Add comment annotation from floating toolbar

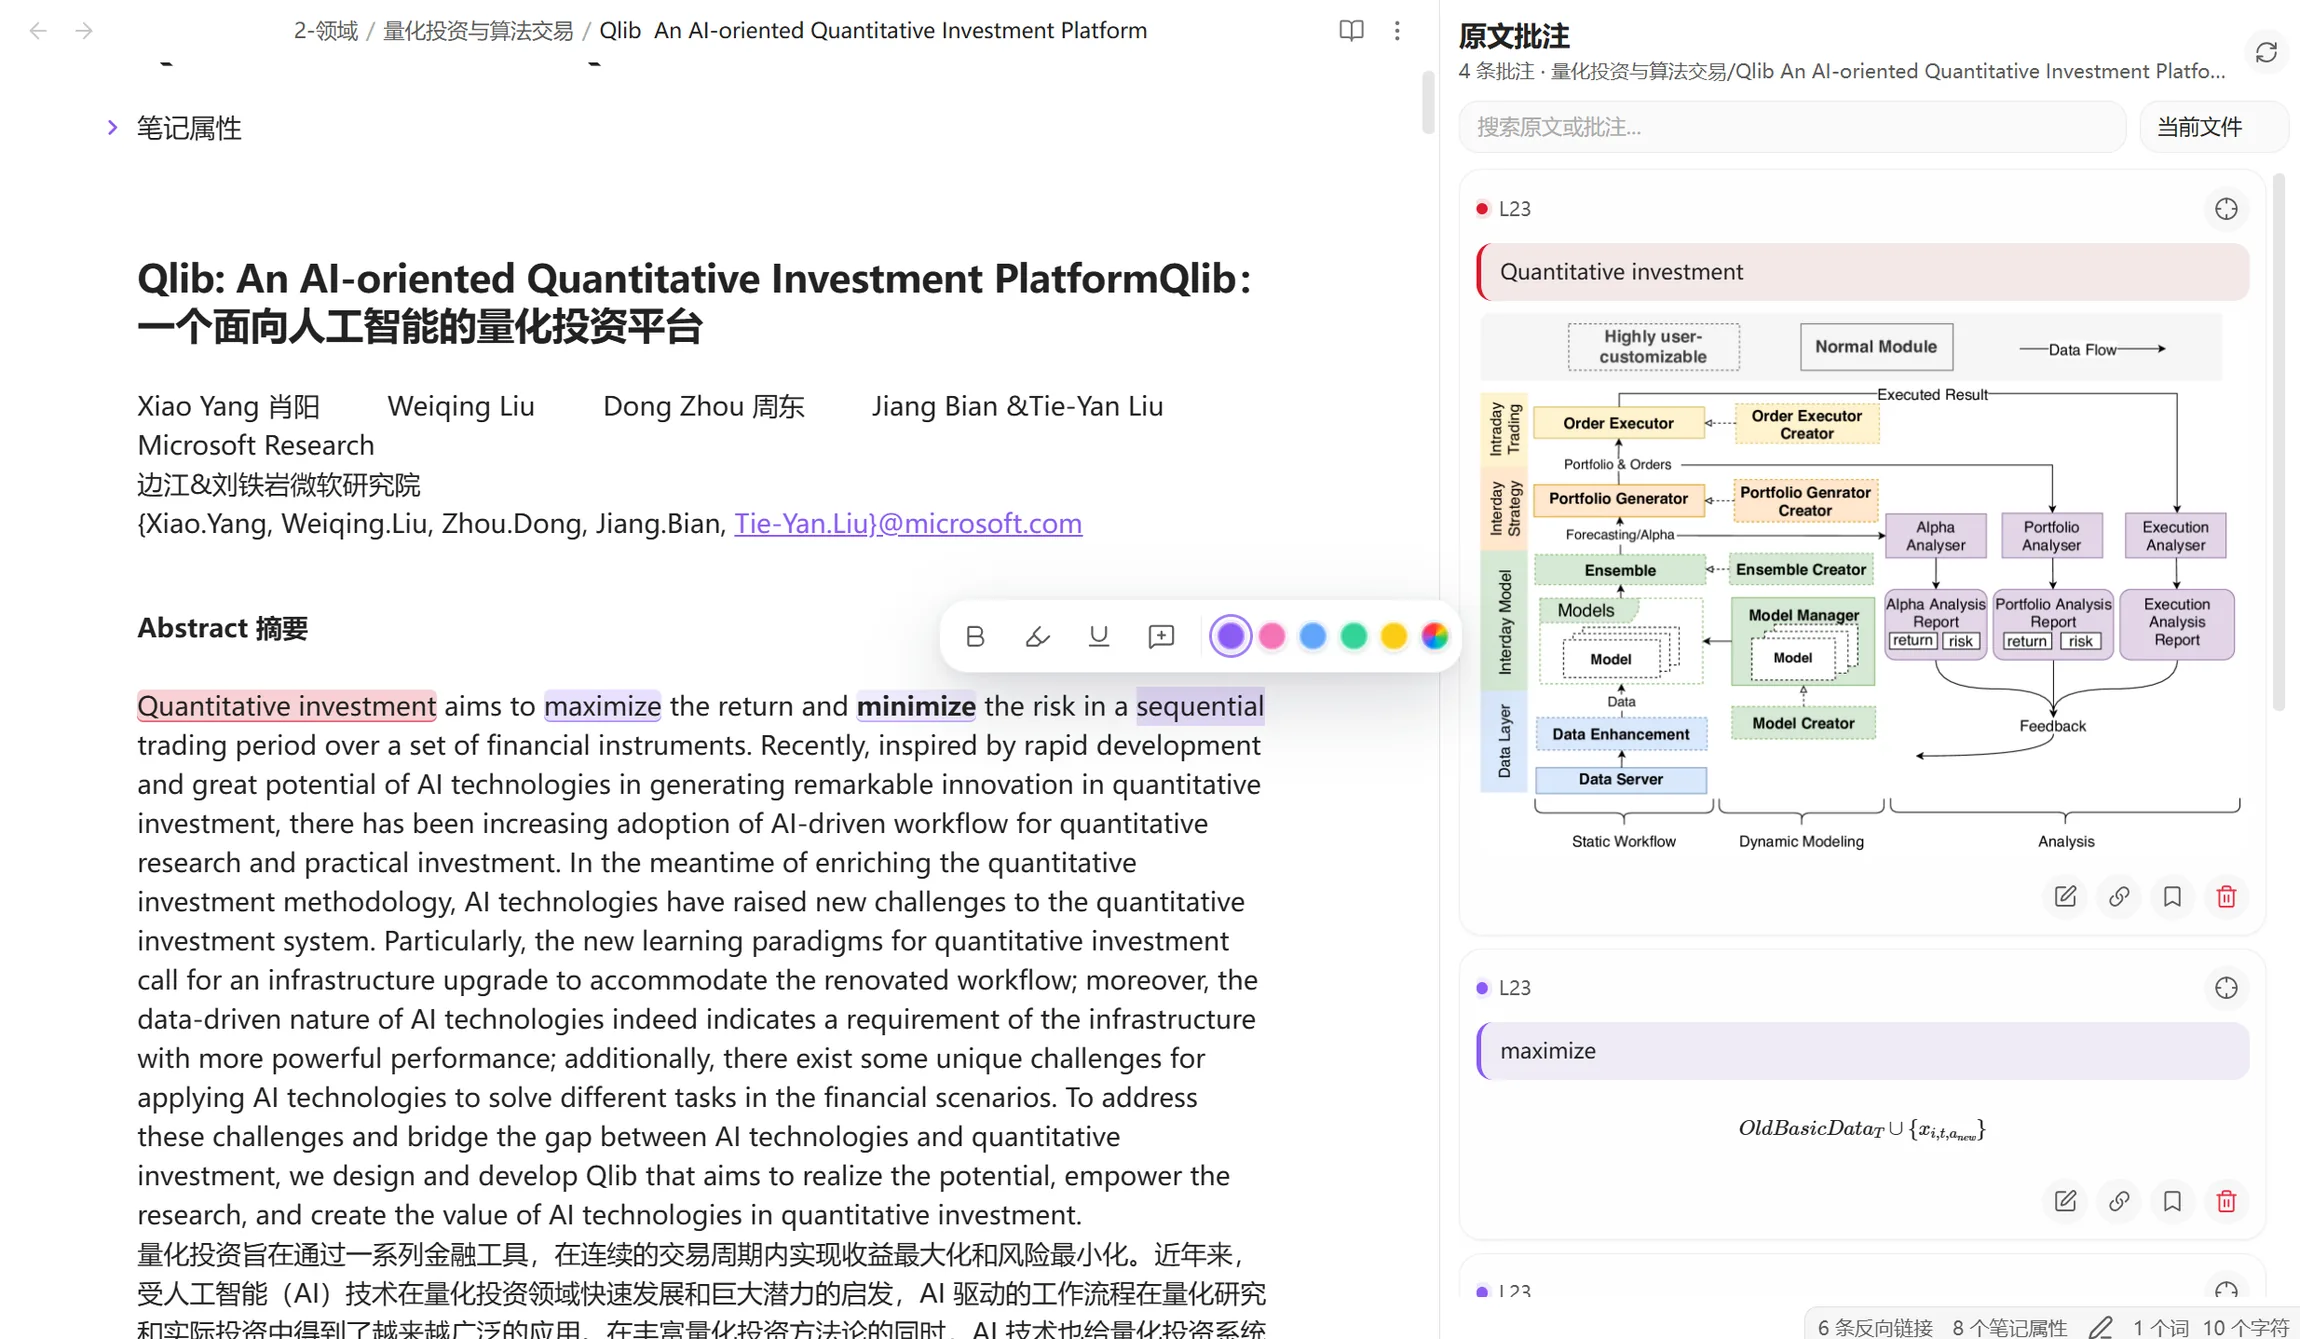[x=1161, y=636]
